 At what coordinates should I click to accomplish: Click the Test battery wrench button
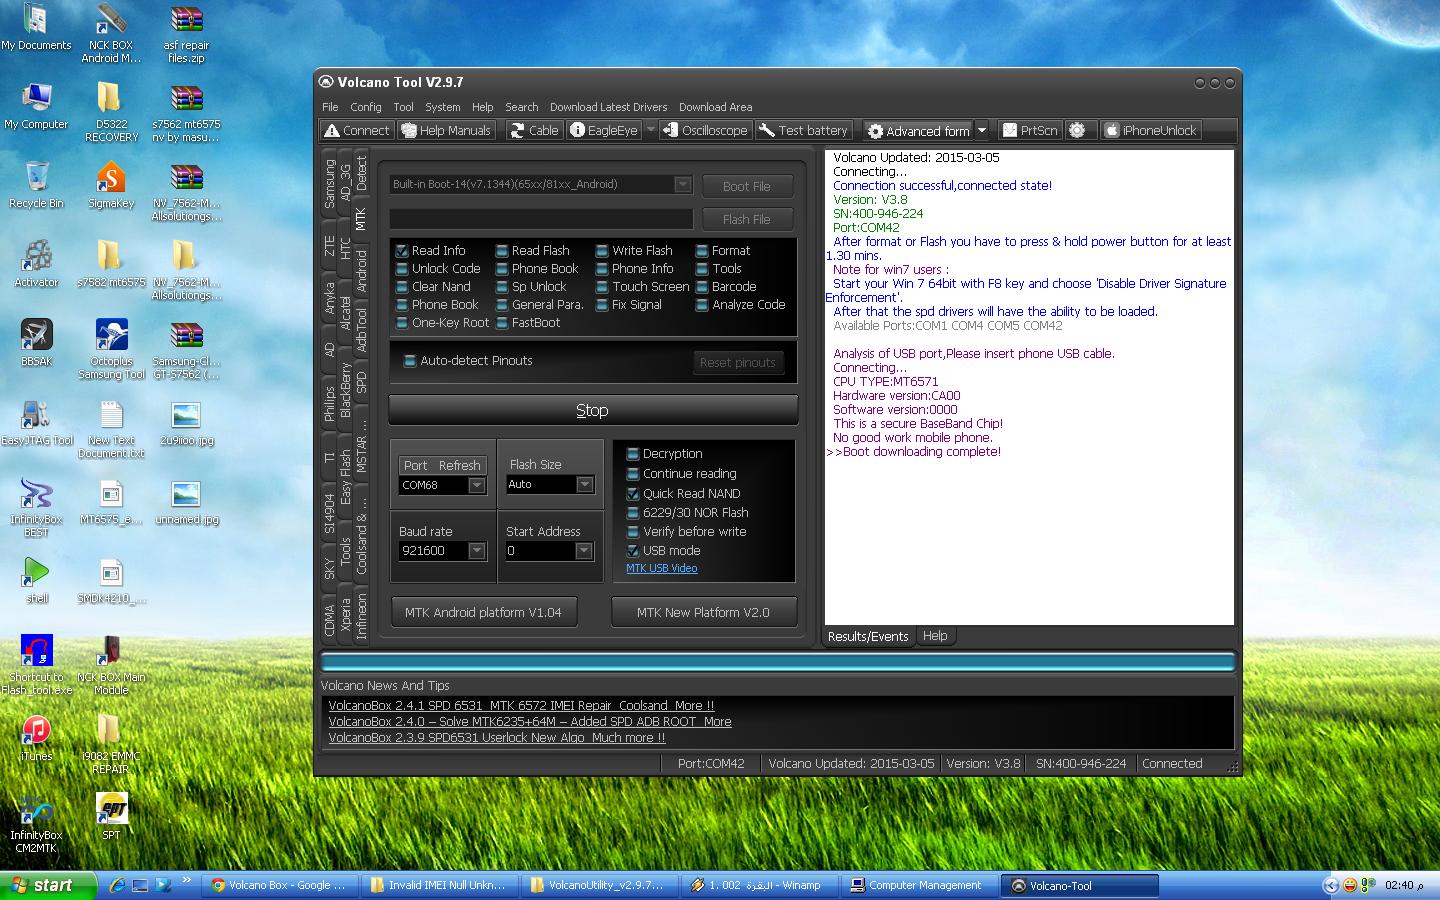(x=803, y=130)
